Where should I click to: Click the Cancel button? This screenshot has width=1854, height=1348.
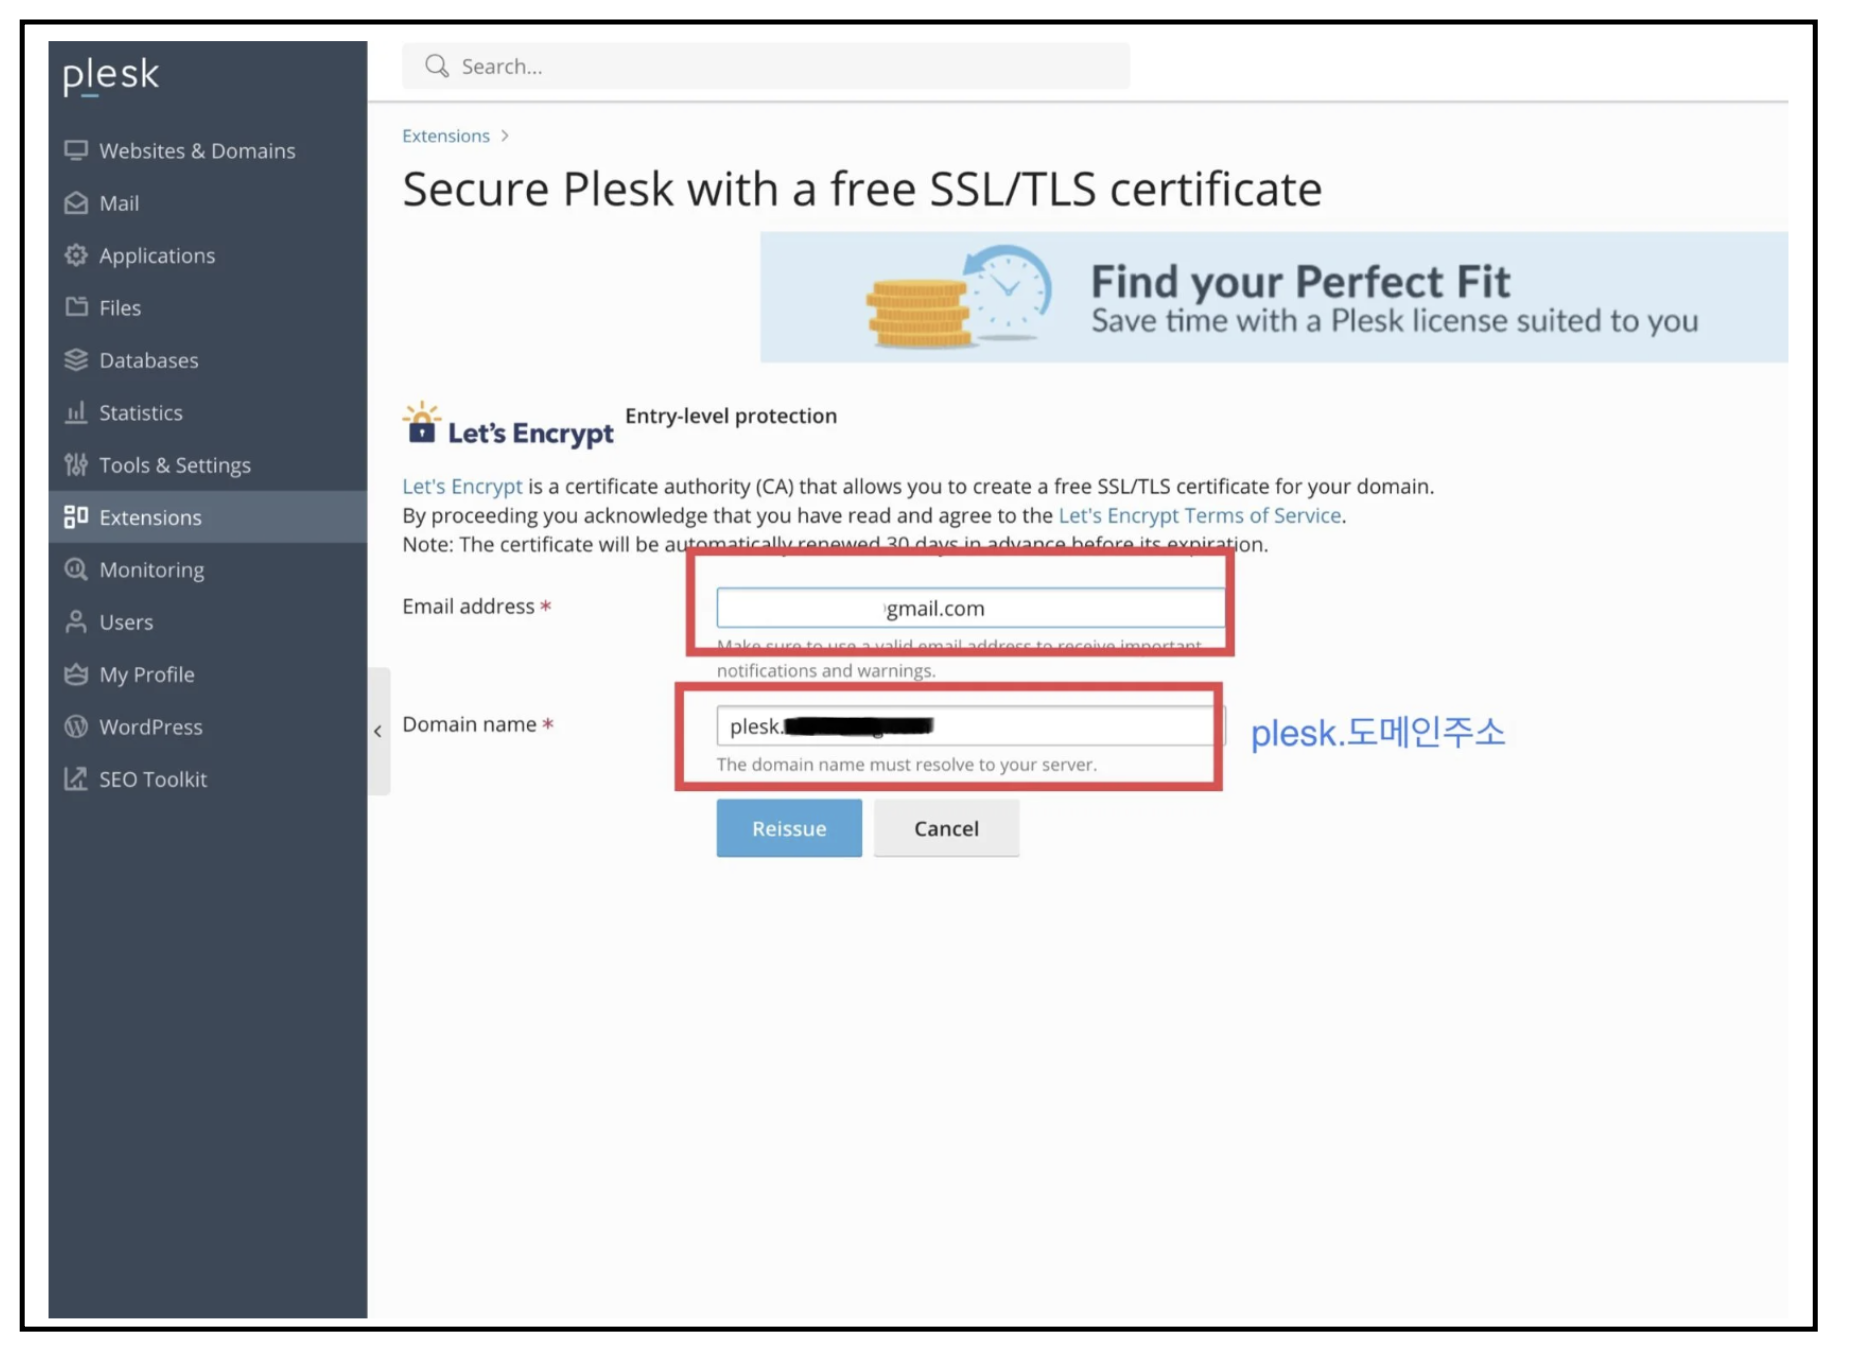tap(946, 828)
